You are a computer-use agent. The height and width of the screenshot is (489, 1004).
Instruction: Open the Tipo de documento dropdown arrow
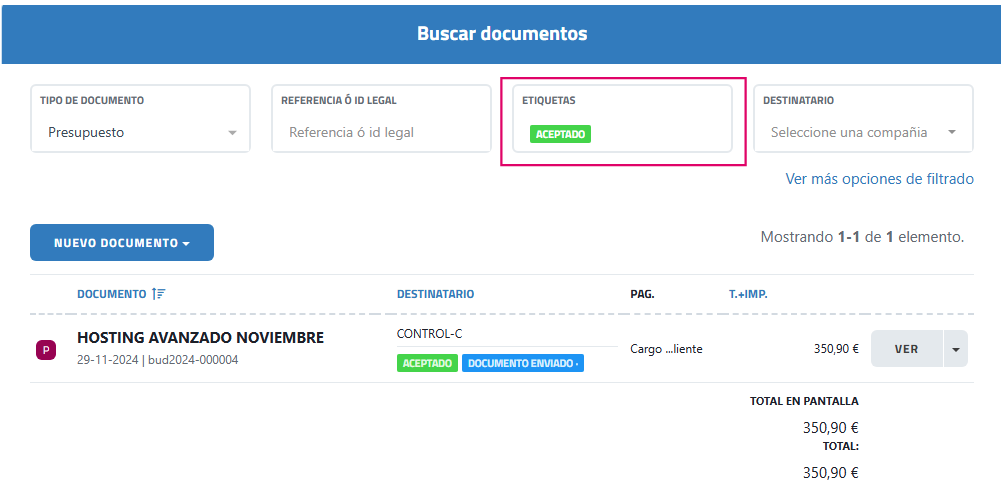tap(232, 133)
